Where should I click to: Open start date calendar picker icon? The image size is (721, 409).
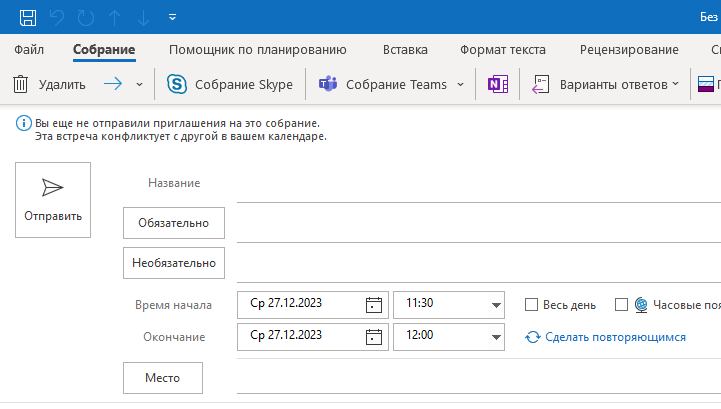pos(373,305)
